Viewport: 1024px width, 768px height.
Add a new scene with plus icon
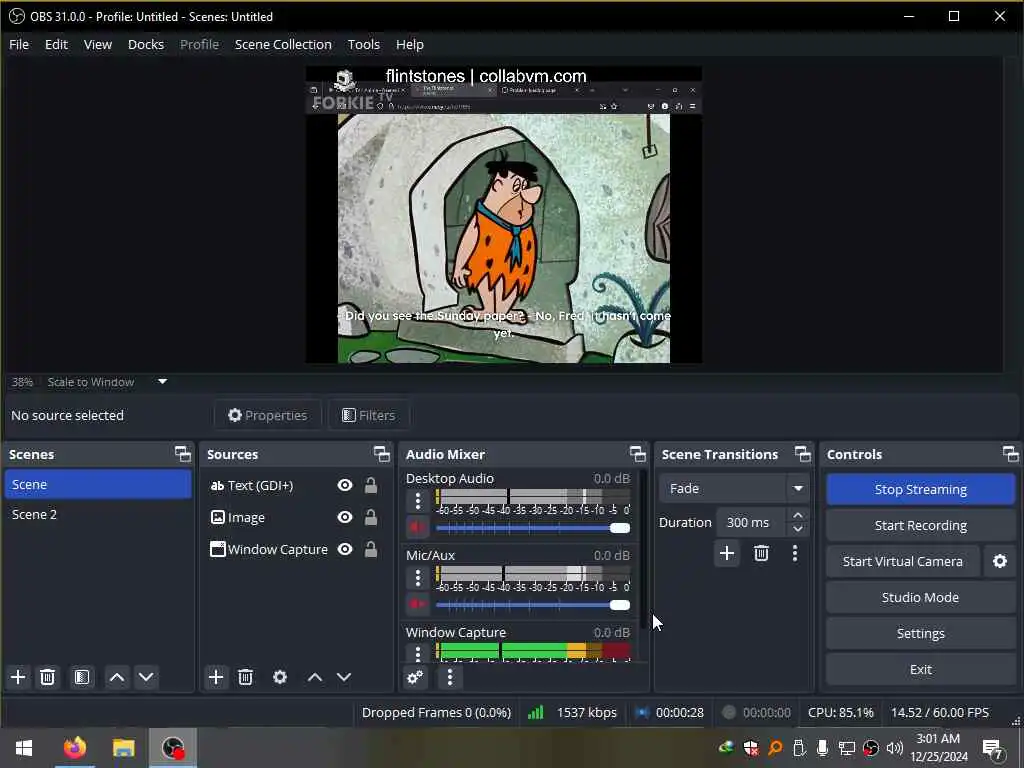18,677
